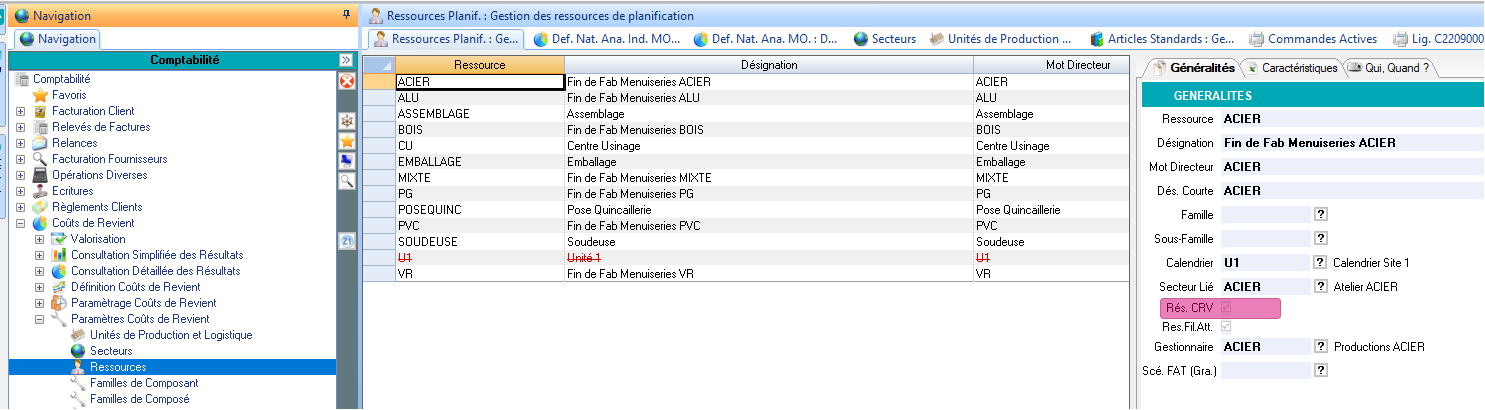Image resolution: width=1485 pixels, height=410 pixels.
Task: Click the pin icon on Navigation panel
Action: [346, 15]
